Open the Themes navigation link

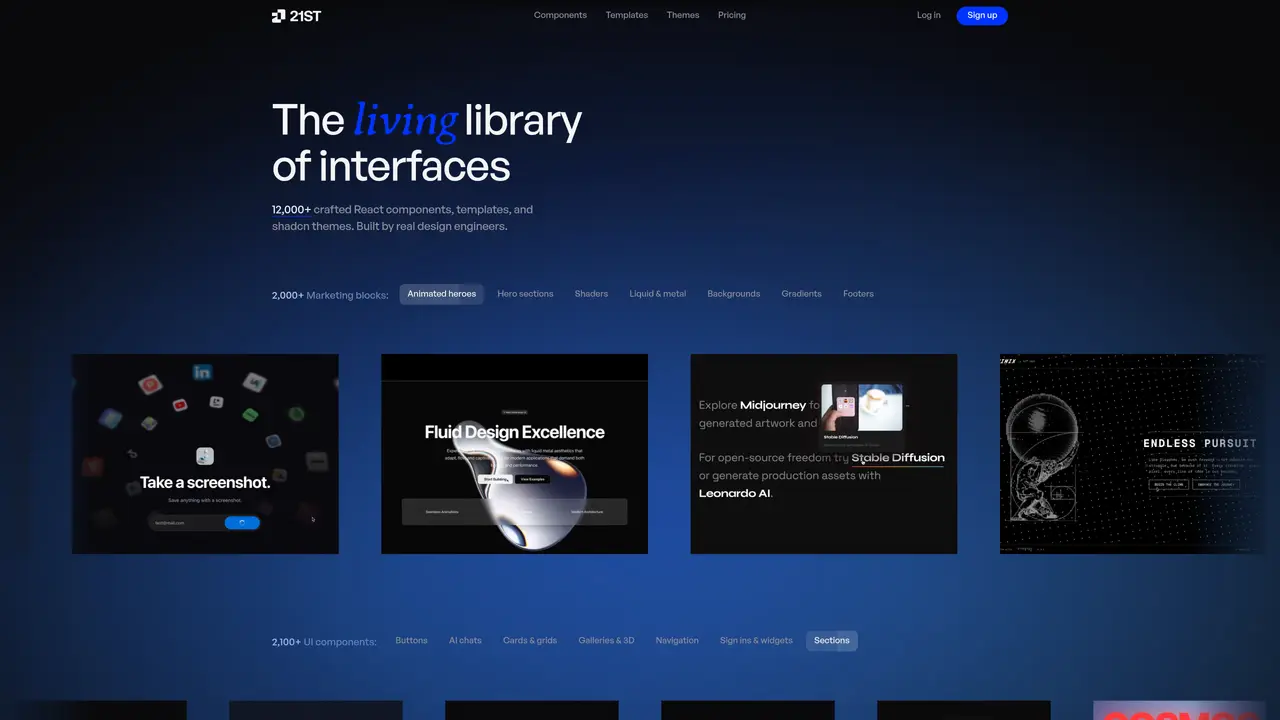(x=683, y=15)
